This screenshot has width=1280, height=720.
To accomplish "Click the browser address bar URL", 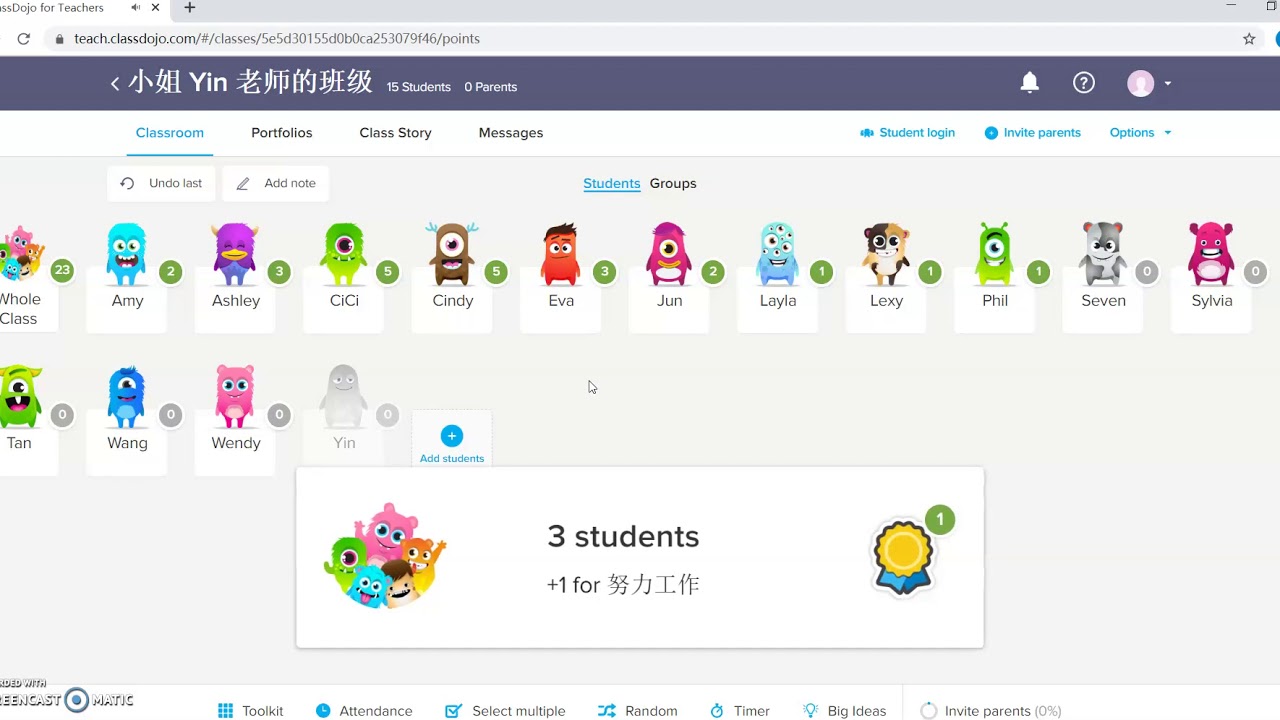I will point(277,39).
